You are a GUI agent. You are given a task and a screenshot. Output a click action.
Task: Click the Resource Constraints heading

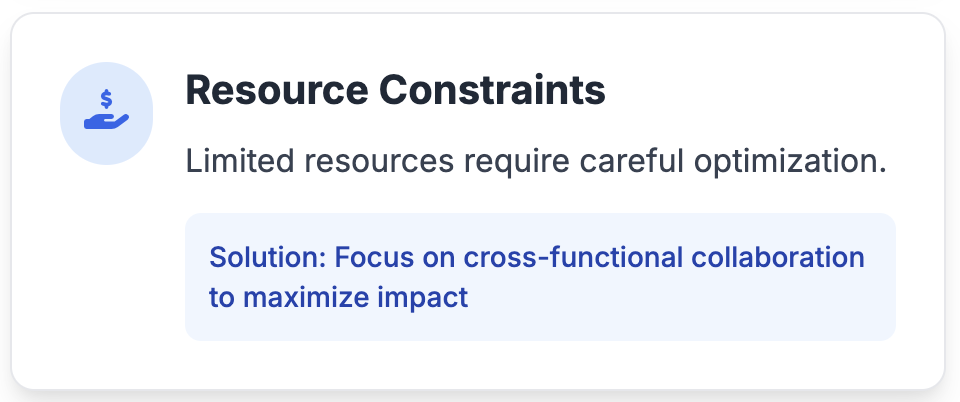pos(396,90)
